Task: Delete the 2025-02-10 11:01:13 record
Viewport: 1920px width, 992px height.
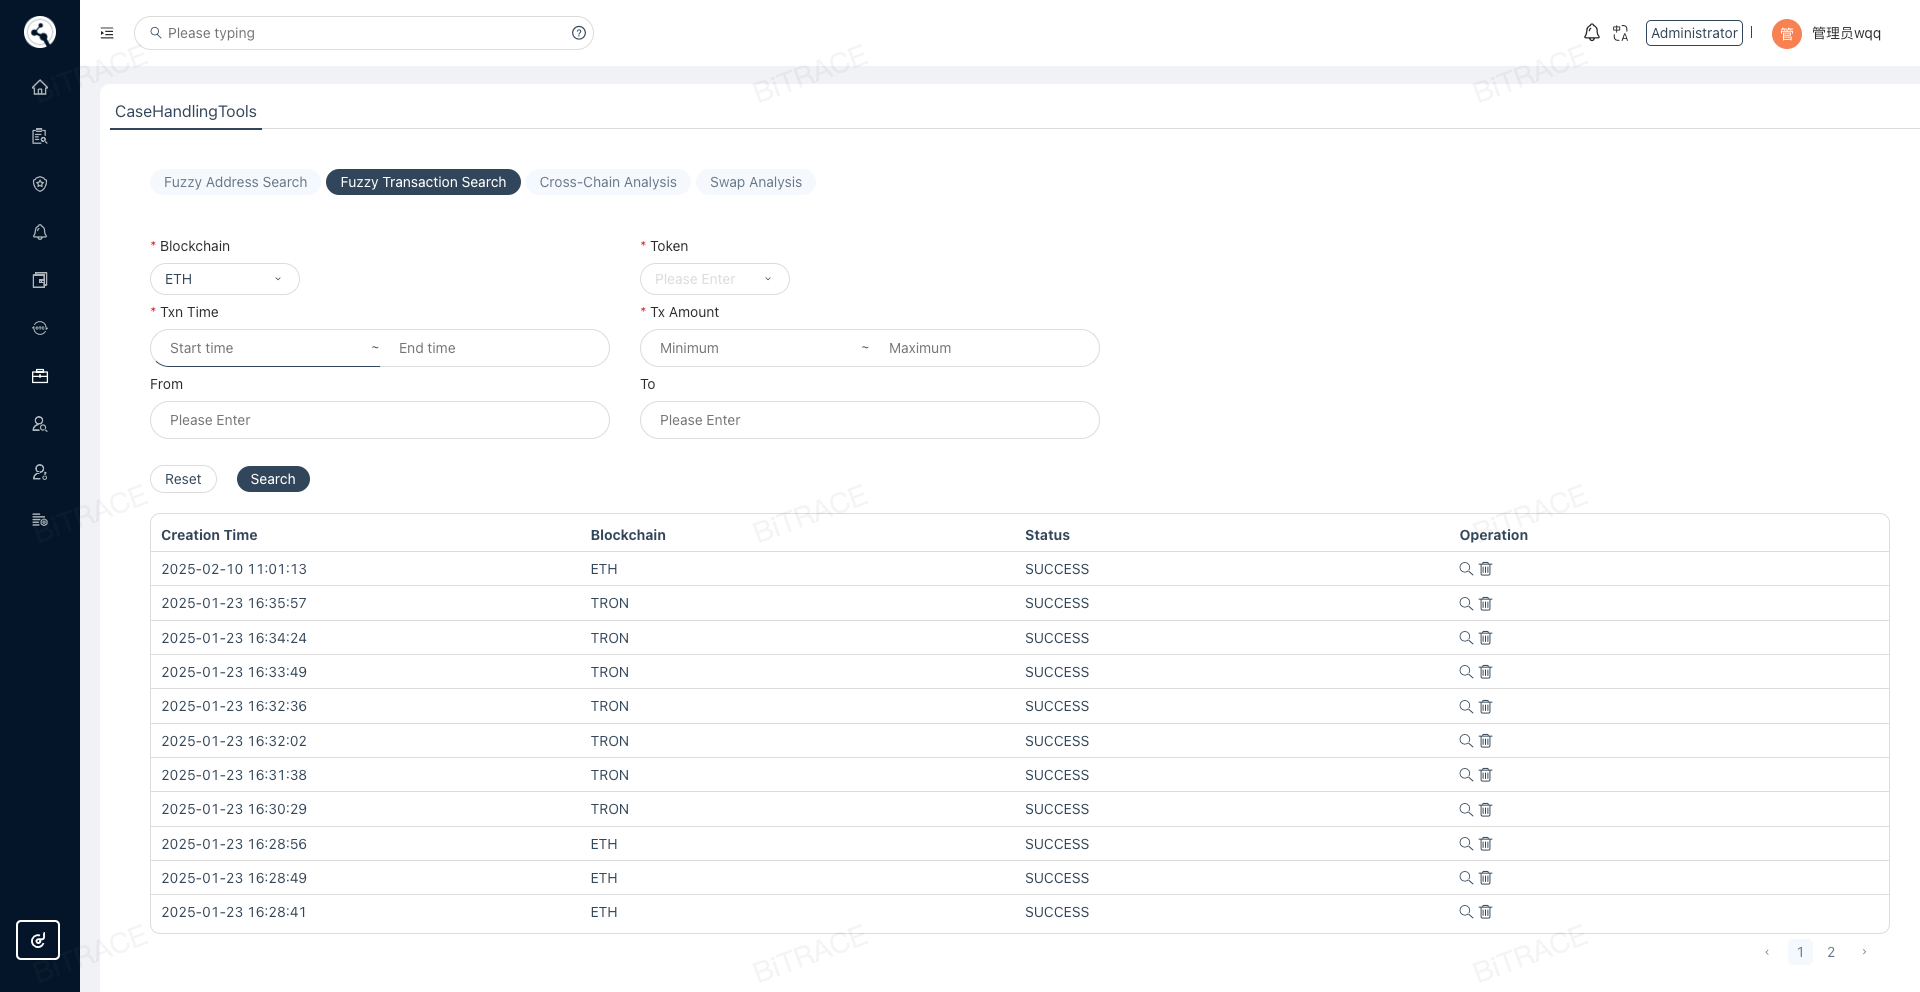Action: pos(1486,569)
